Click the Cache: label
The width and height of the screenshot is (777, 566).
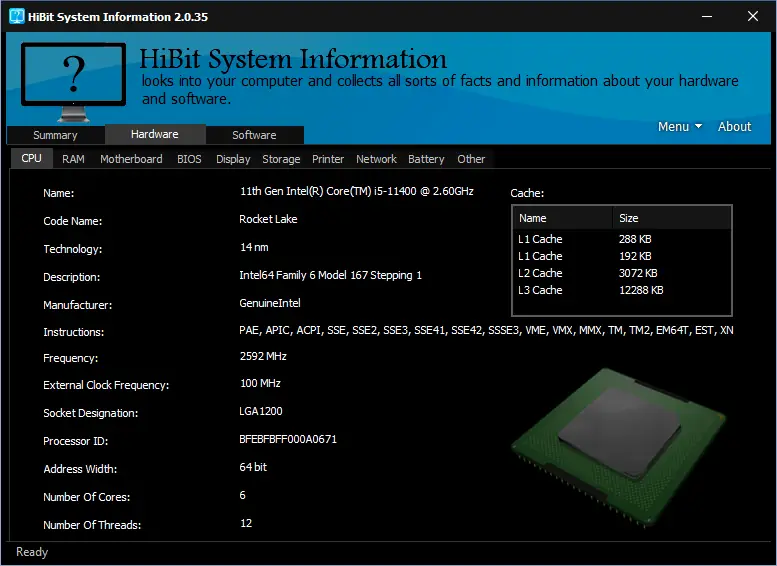click(527, 193)
